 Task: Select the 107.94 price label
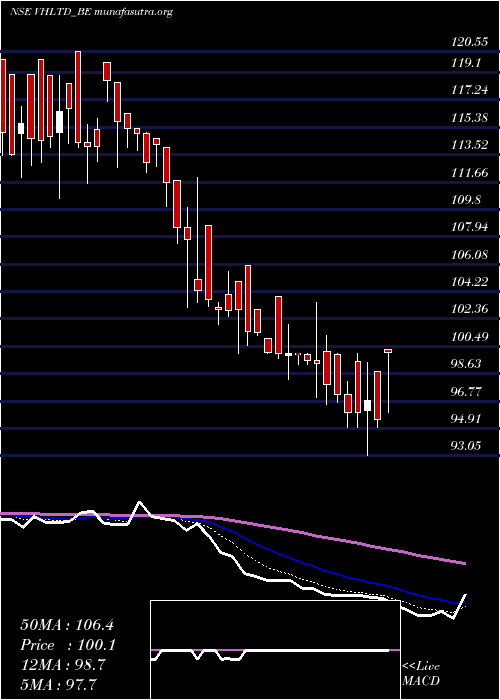click(x=469, y=227)
